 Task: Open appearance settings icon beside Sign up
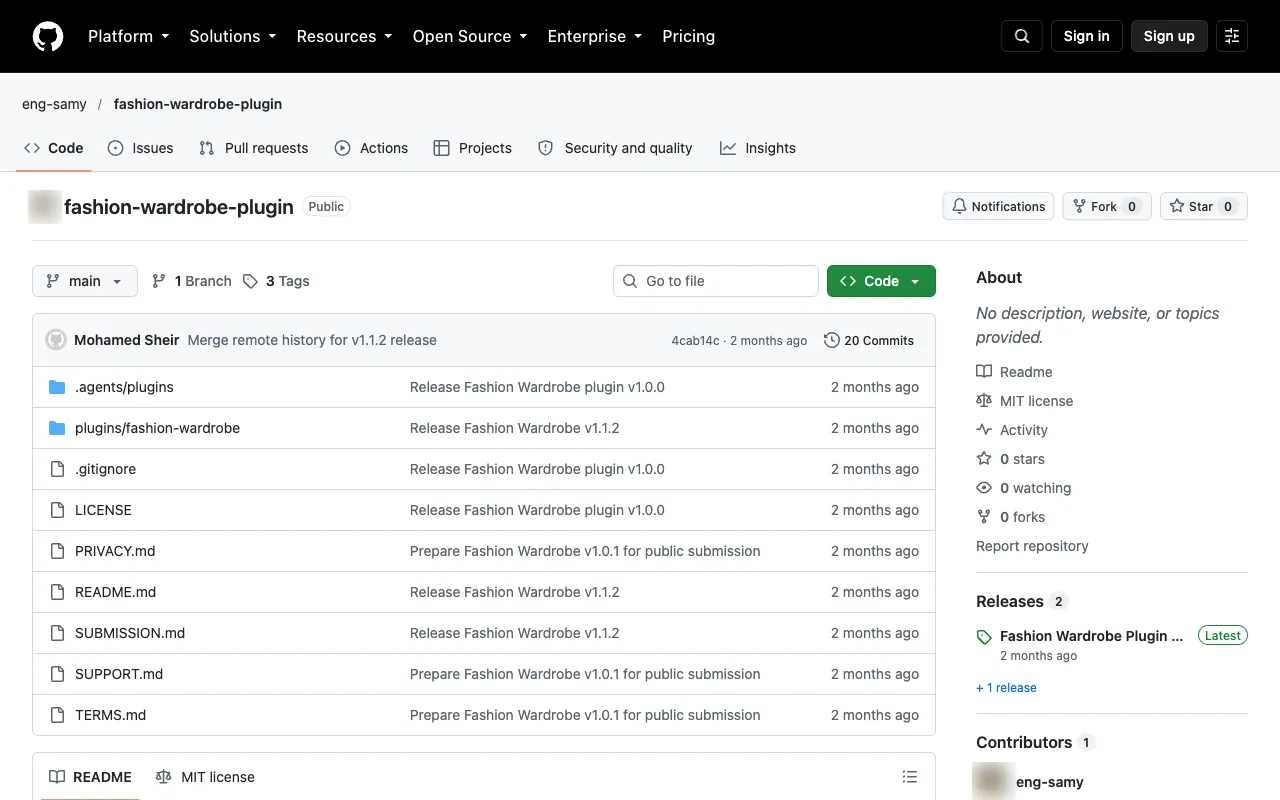(1232, 36)
